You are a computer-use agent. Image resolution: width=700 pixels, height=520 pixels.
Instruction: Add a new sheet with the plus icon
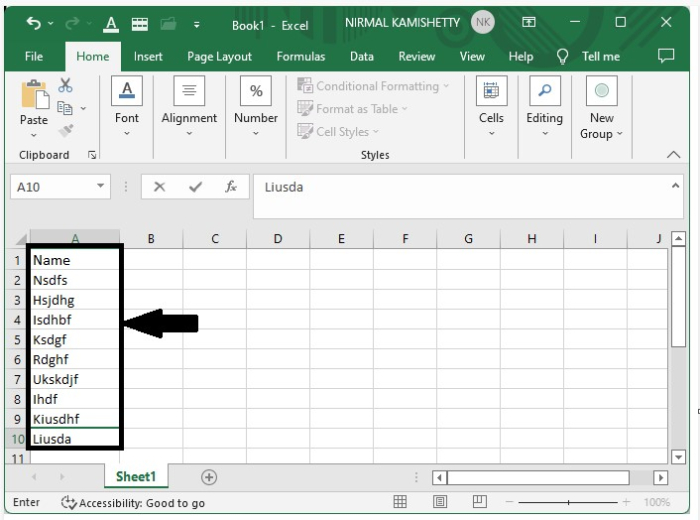coord(209,478)
